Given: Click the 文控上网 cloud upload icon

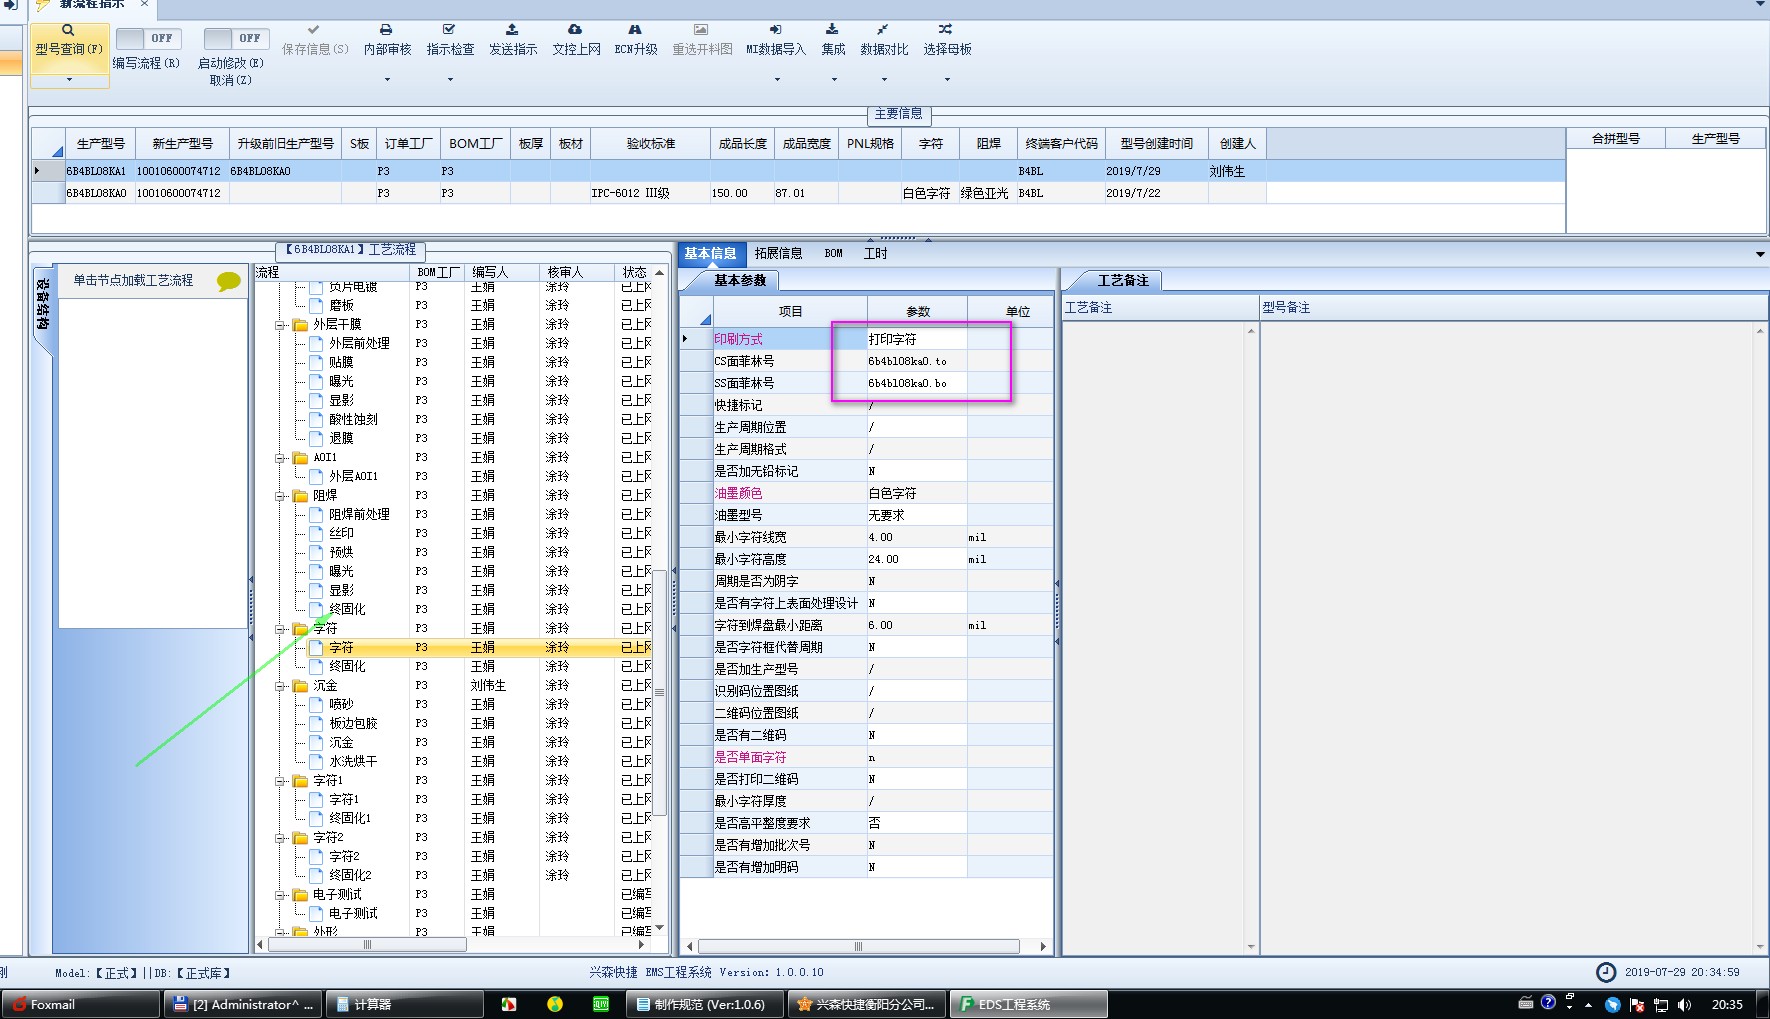Looking at the screenshot, I should coord(575,30).
